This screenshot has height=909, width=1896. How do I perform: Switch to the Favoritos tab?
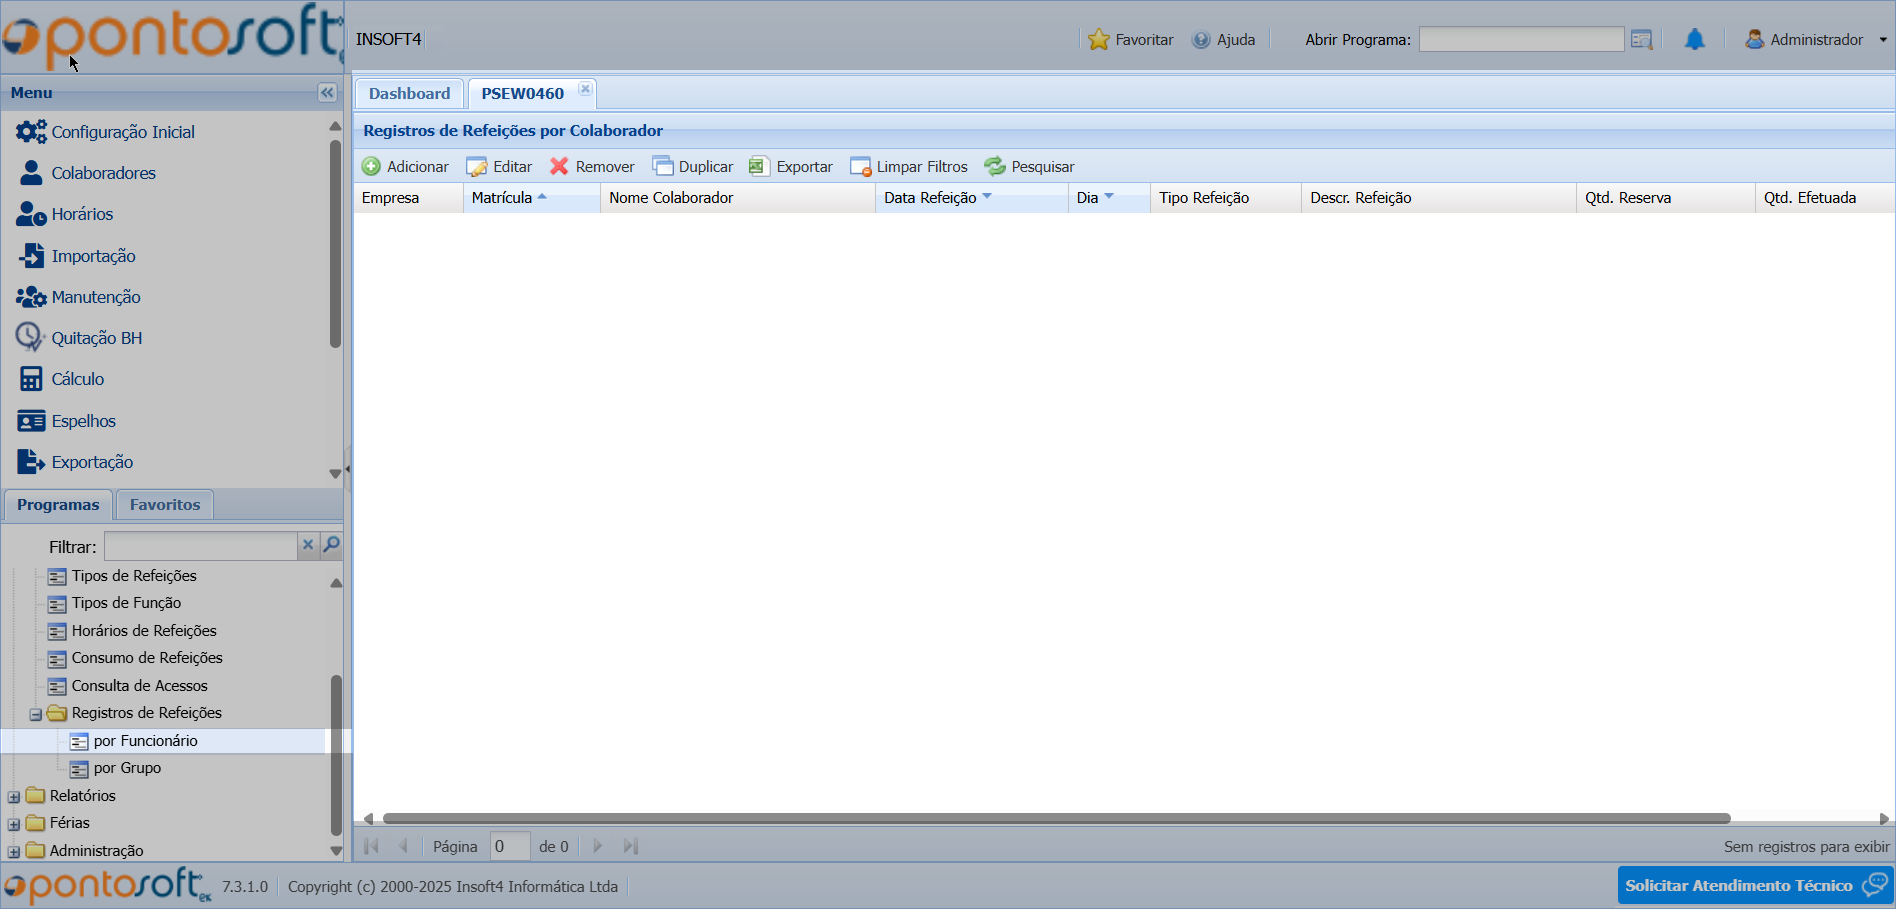pyautogui.click(x=165, y=505)
